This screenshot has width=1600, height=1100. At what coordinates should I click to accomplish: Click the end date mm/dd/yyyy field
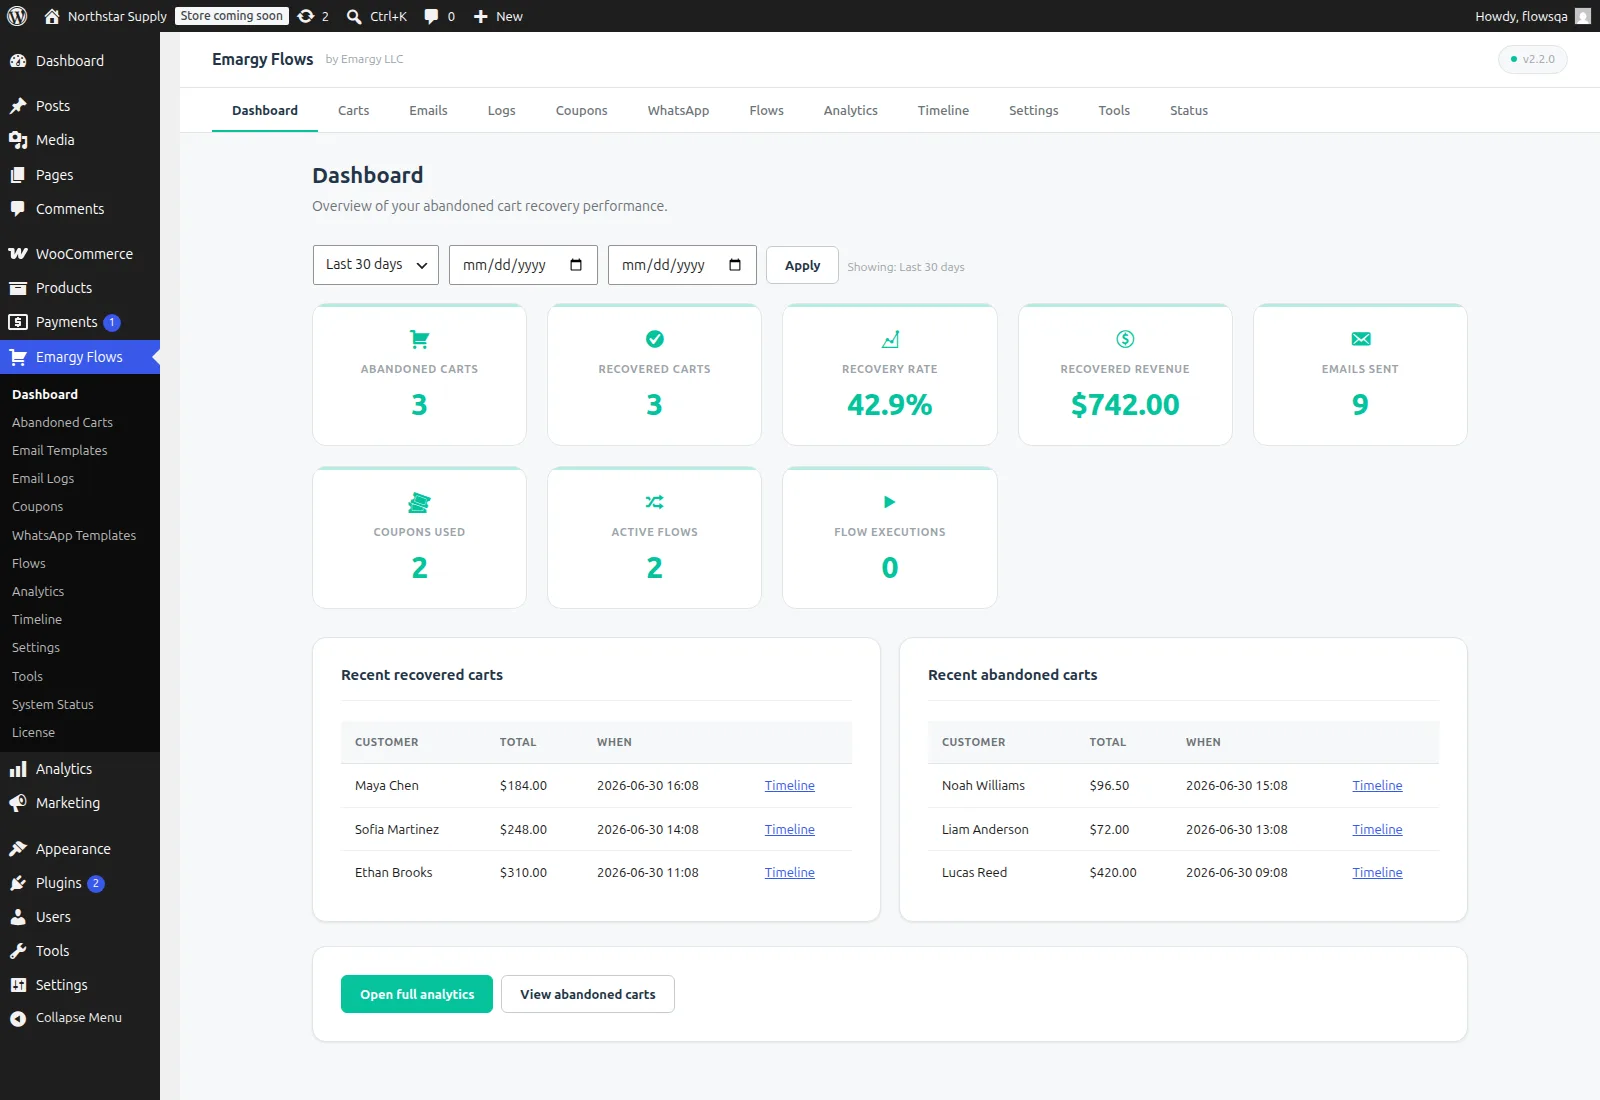coord(682,265)
